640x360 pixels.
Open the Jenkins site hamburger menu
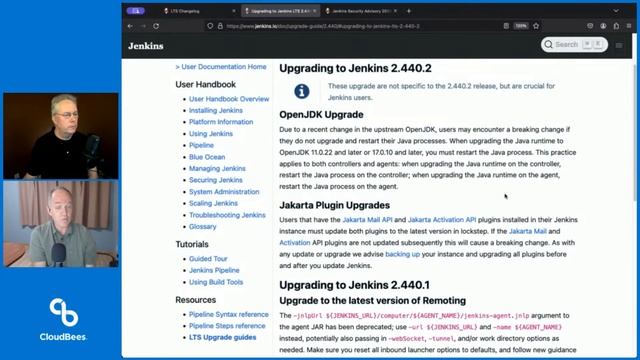point(619,45)
